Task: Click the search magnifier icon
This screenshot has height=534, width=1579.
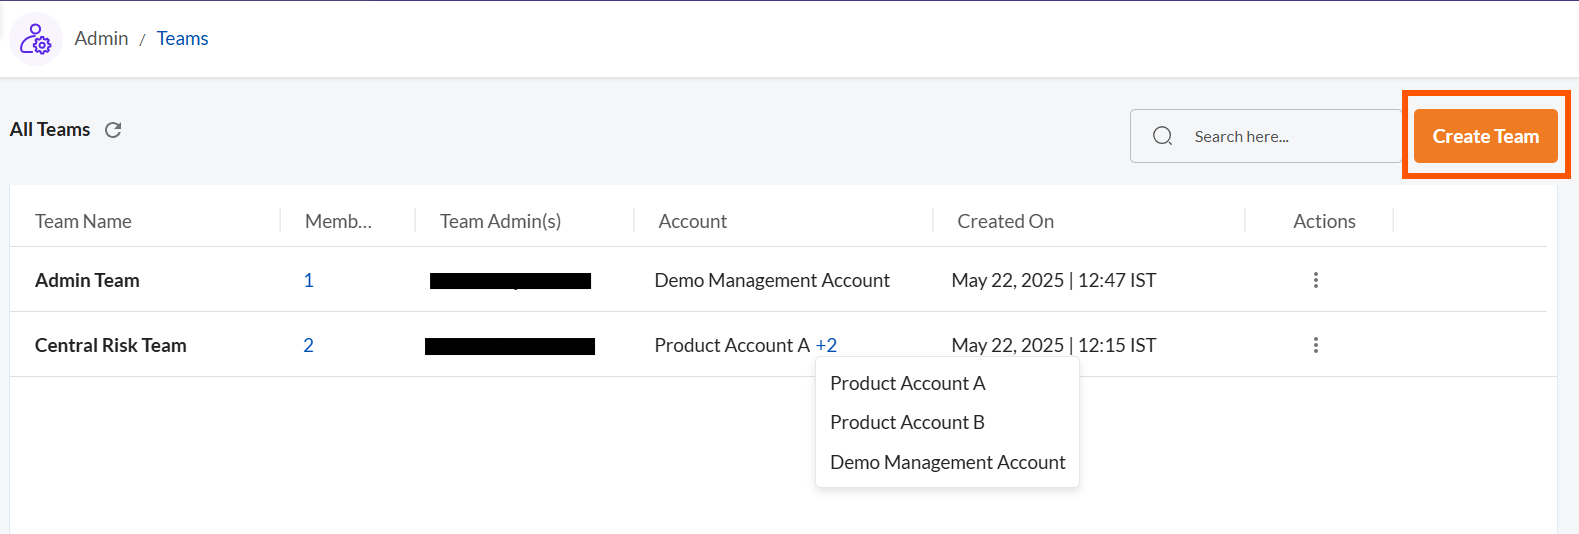Action: (x=1162, y=136)
